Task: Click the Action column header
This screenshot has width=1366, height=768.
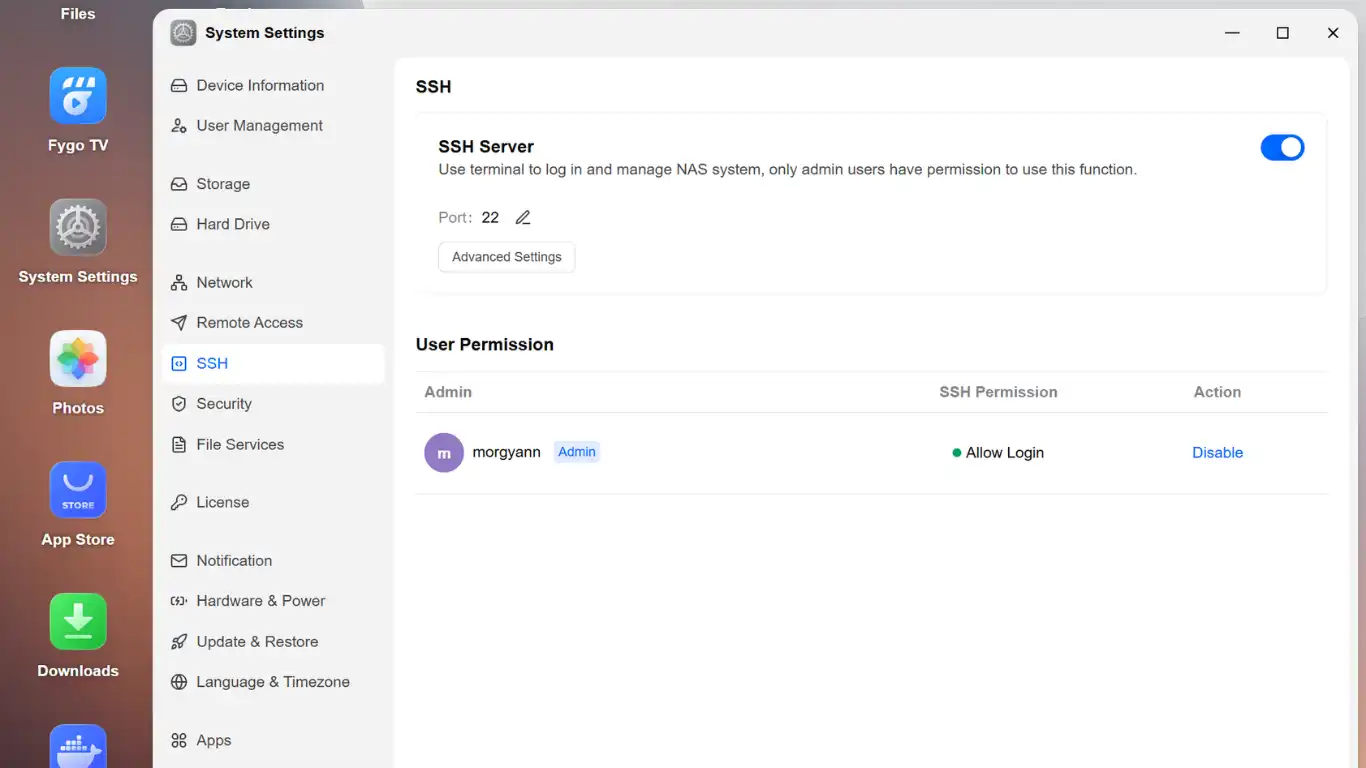Action: click(x=1217, y=392)
